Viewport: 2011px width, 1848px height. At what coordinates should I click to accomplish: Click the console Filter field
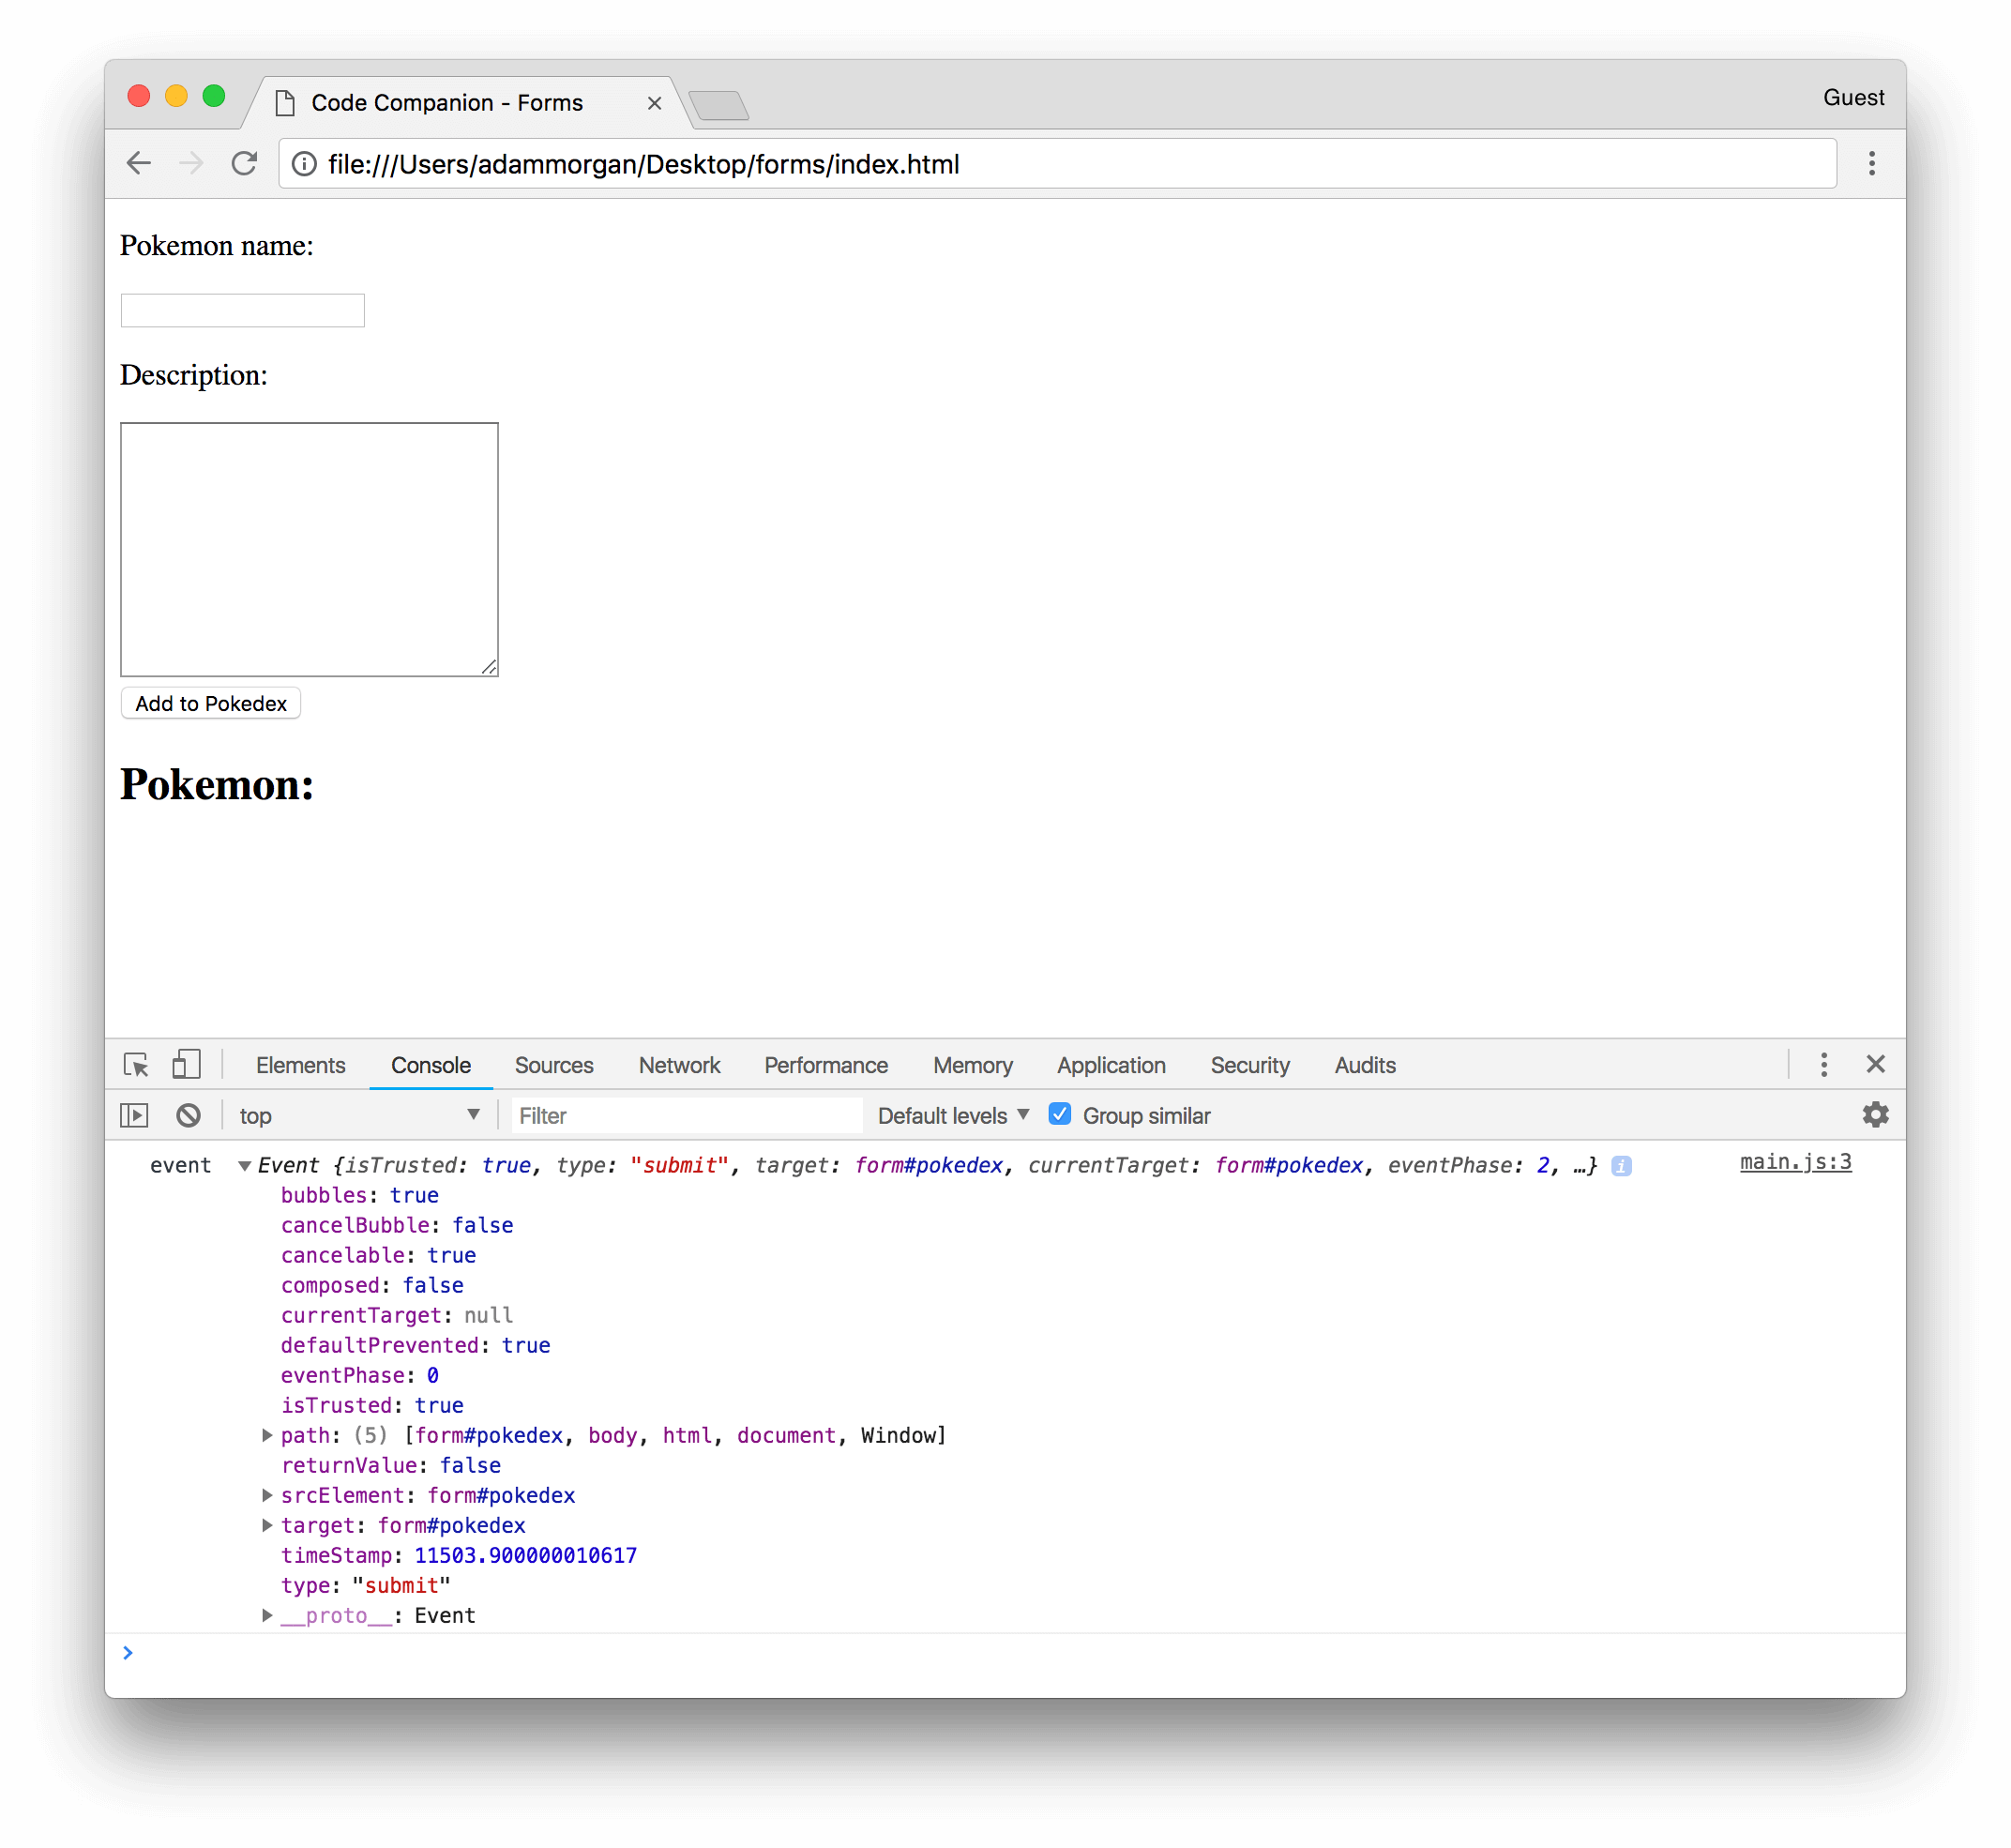(686, 1115)
